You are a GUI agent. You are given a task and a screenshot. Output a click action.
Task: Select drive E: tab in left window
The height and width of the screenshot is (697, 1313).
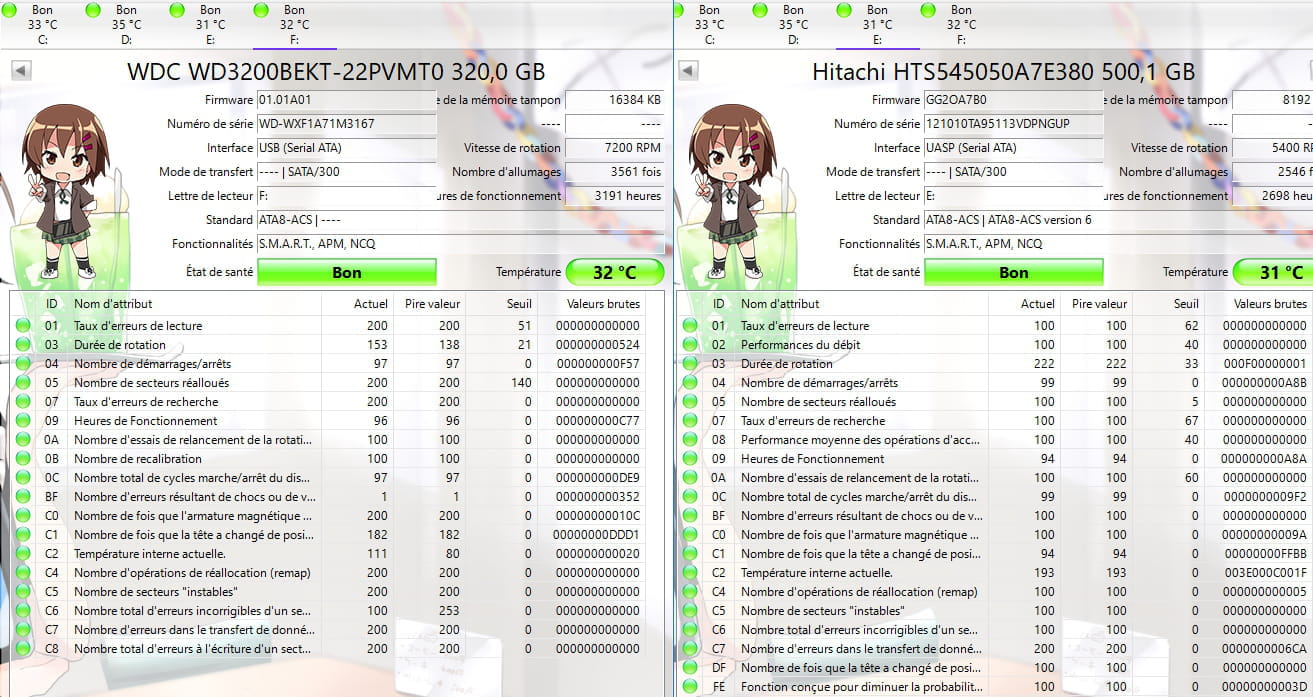point(210,24)
